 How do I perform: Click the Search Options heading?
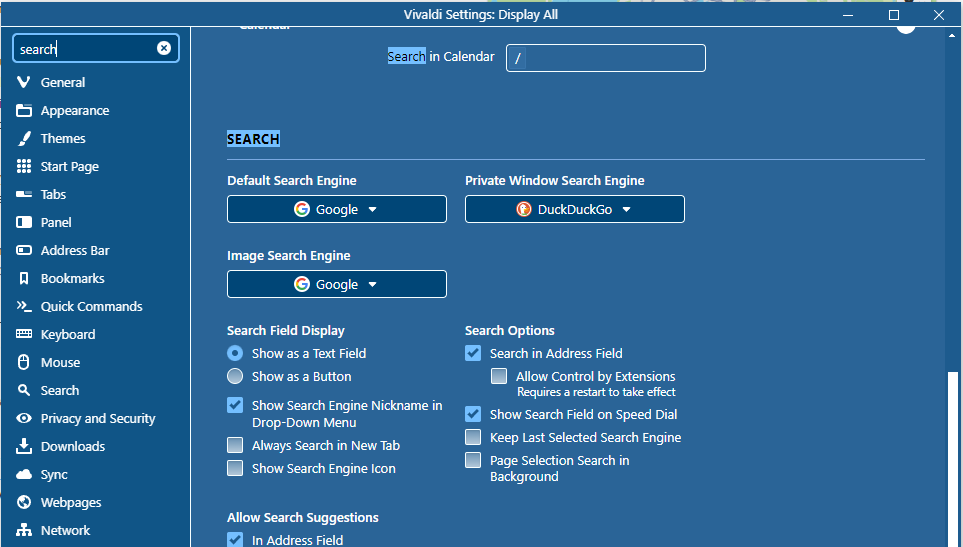[x=510, y=330]
